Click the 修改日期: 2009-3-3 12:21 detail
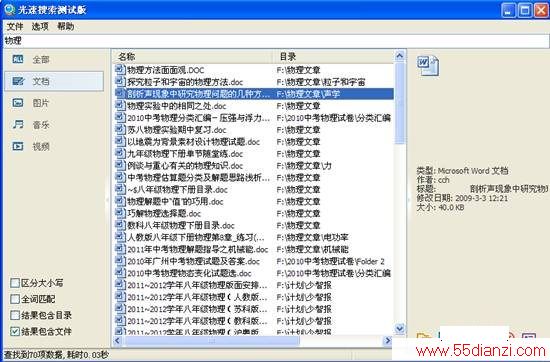Screen dimensions: 550x362 pos(462,198)
